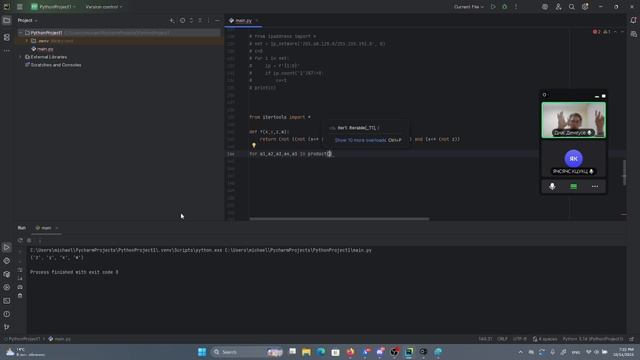Open the Project view mode dropdown
Viewport: 640px width, 360px height.
27,20
